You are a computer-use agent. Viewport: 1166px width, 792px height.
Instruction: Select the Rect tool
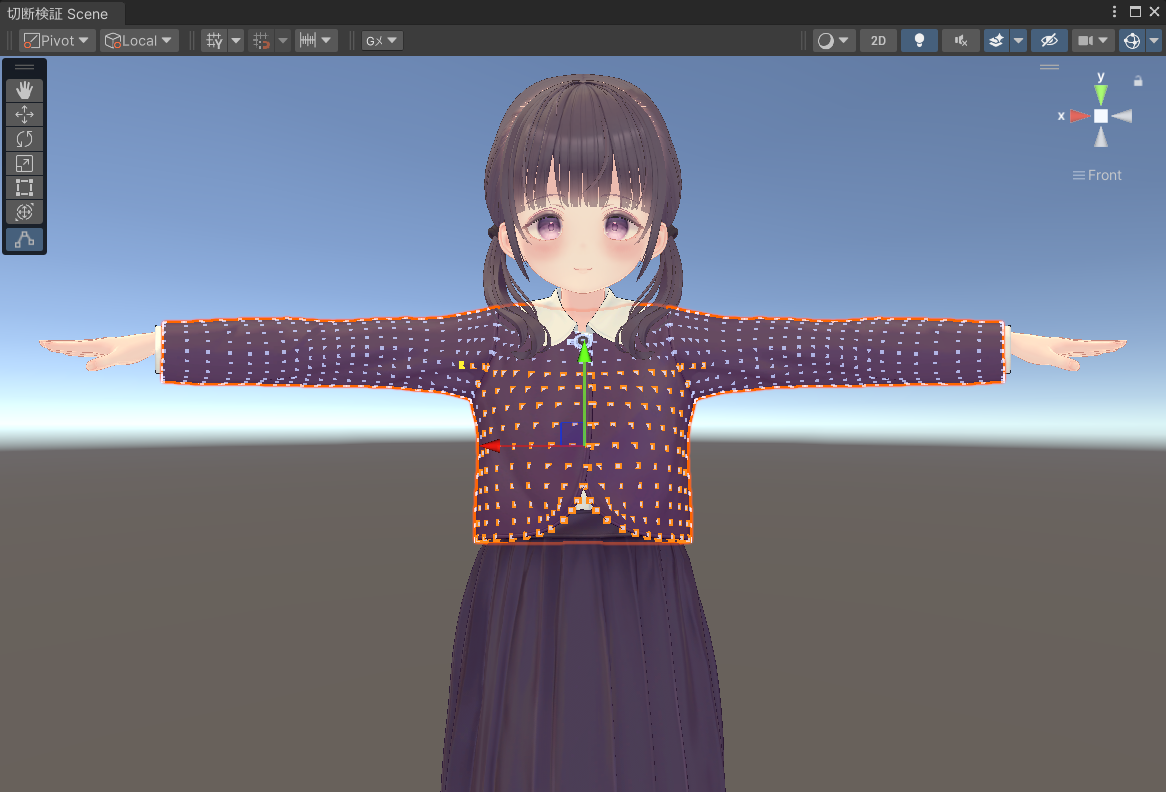click(25, 187)
